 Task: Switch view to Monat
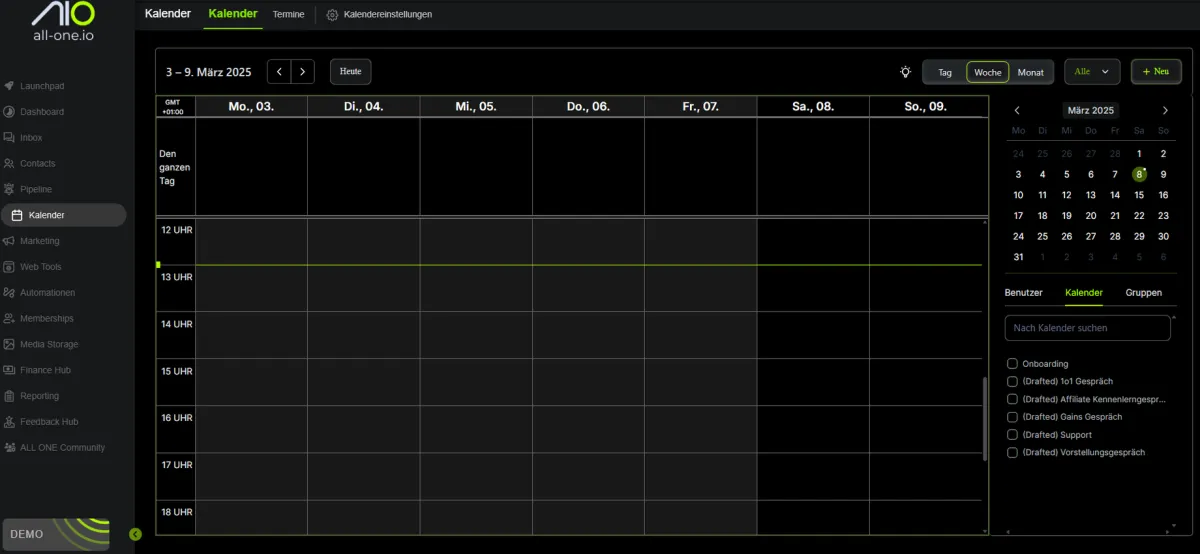1031,73
